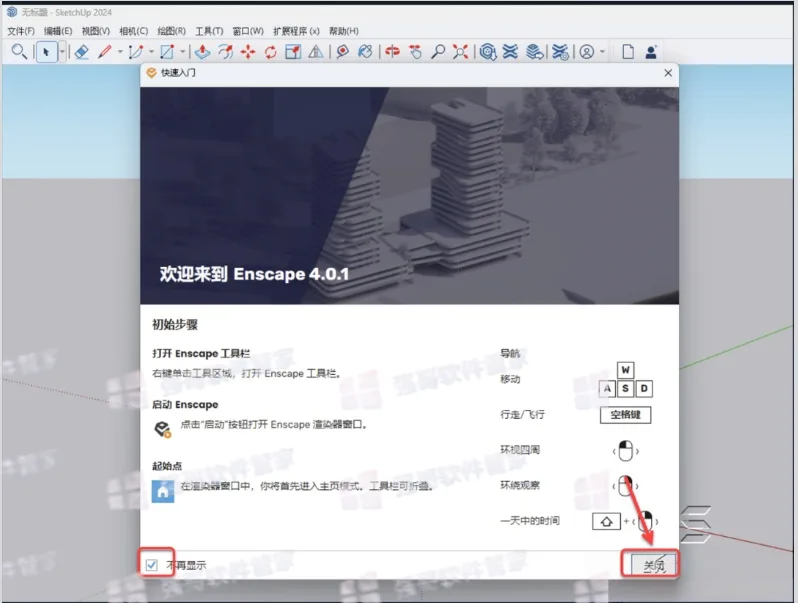Click the 行走/飞行 label
Viewport: 798px width, 603px height.
coord(522,414)
